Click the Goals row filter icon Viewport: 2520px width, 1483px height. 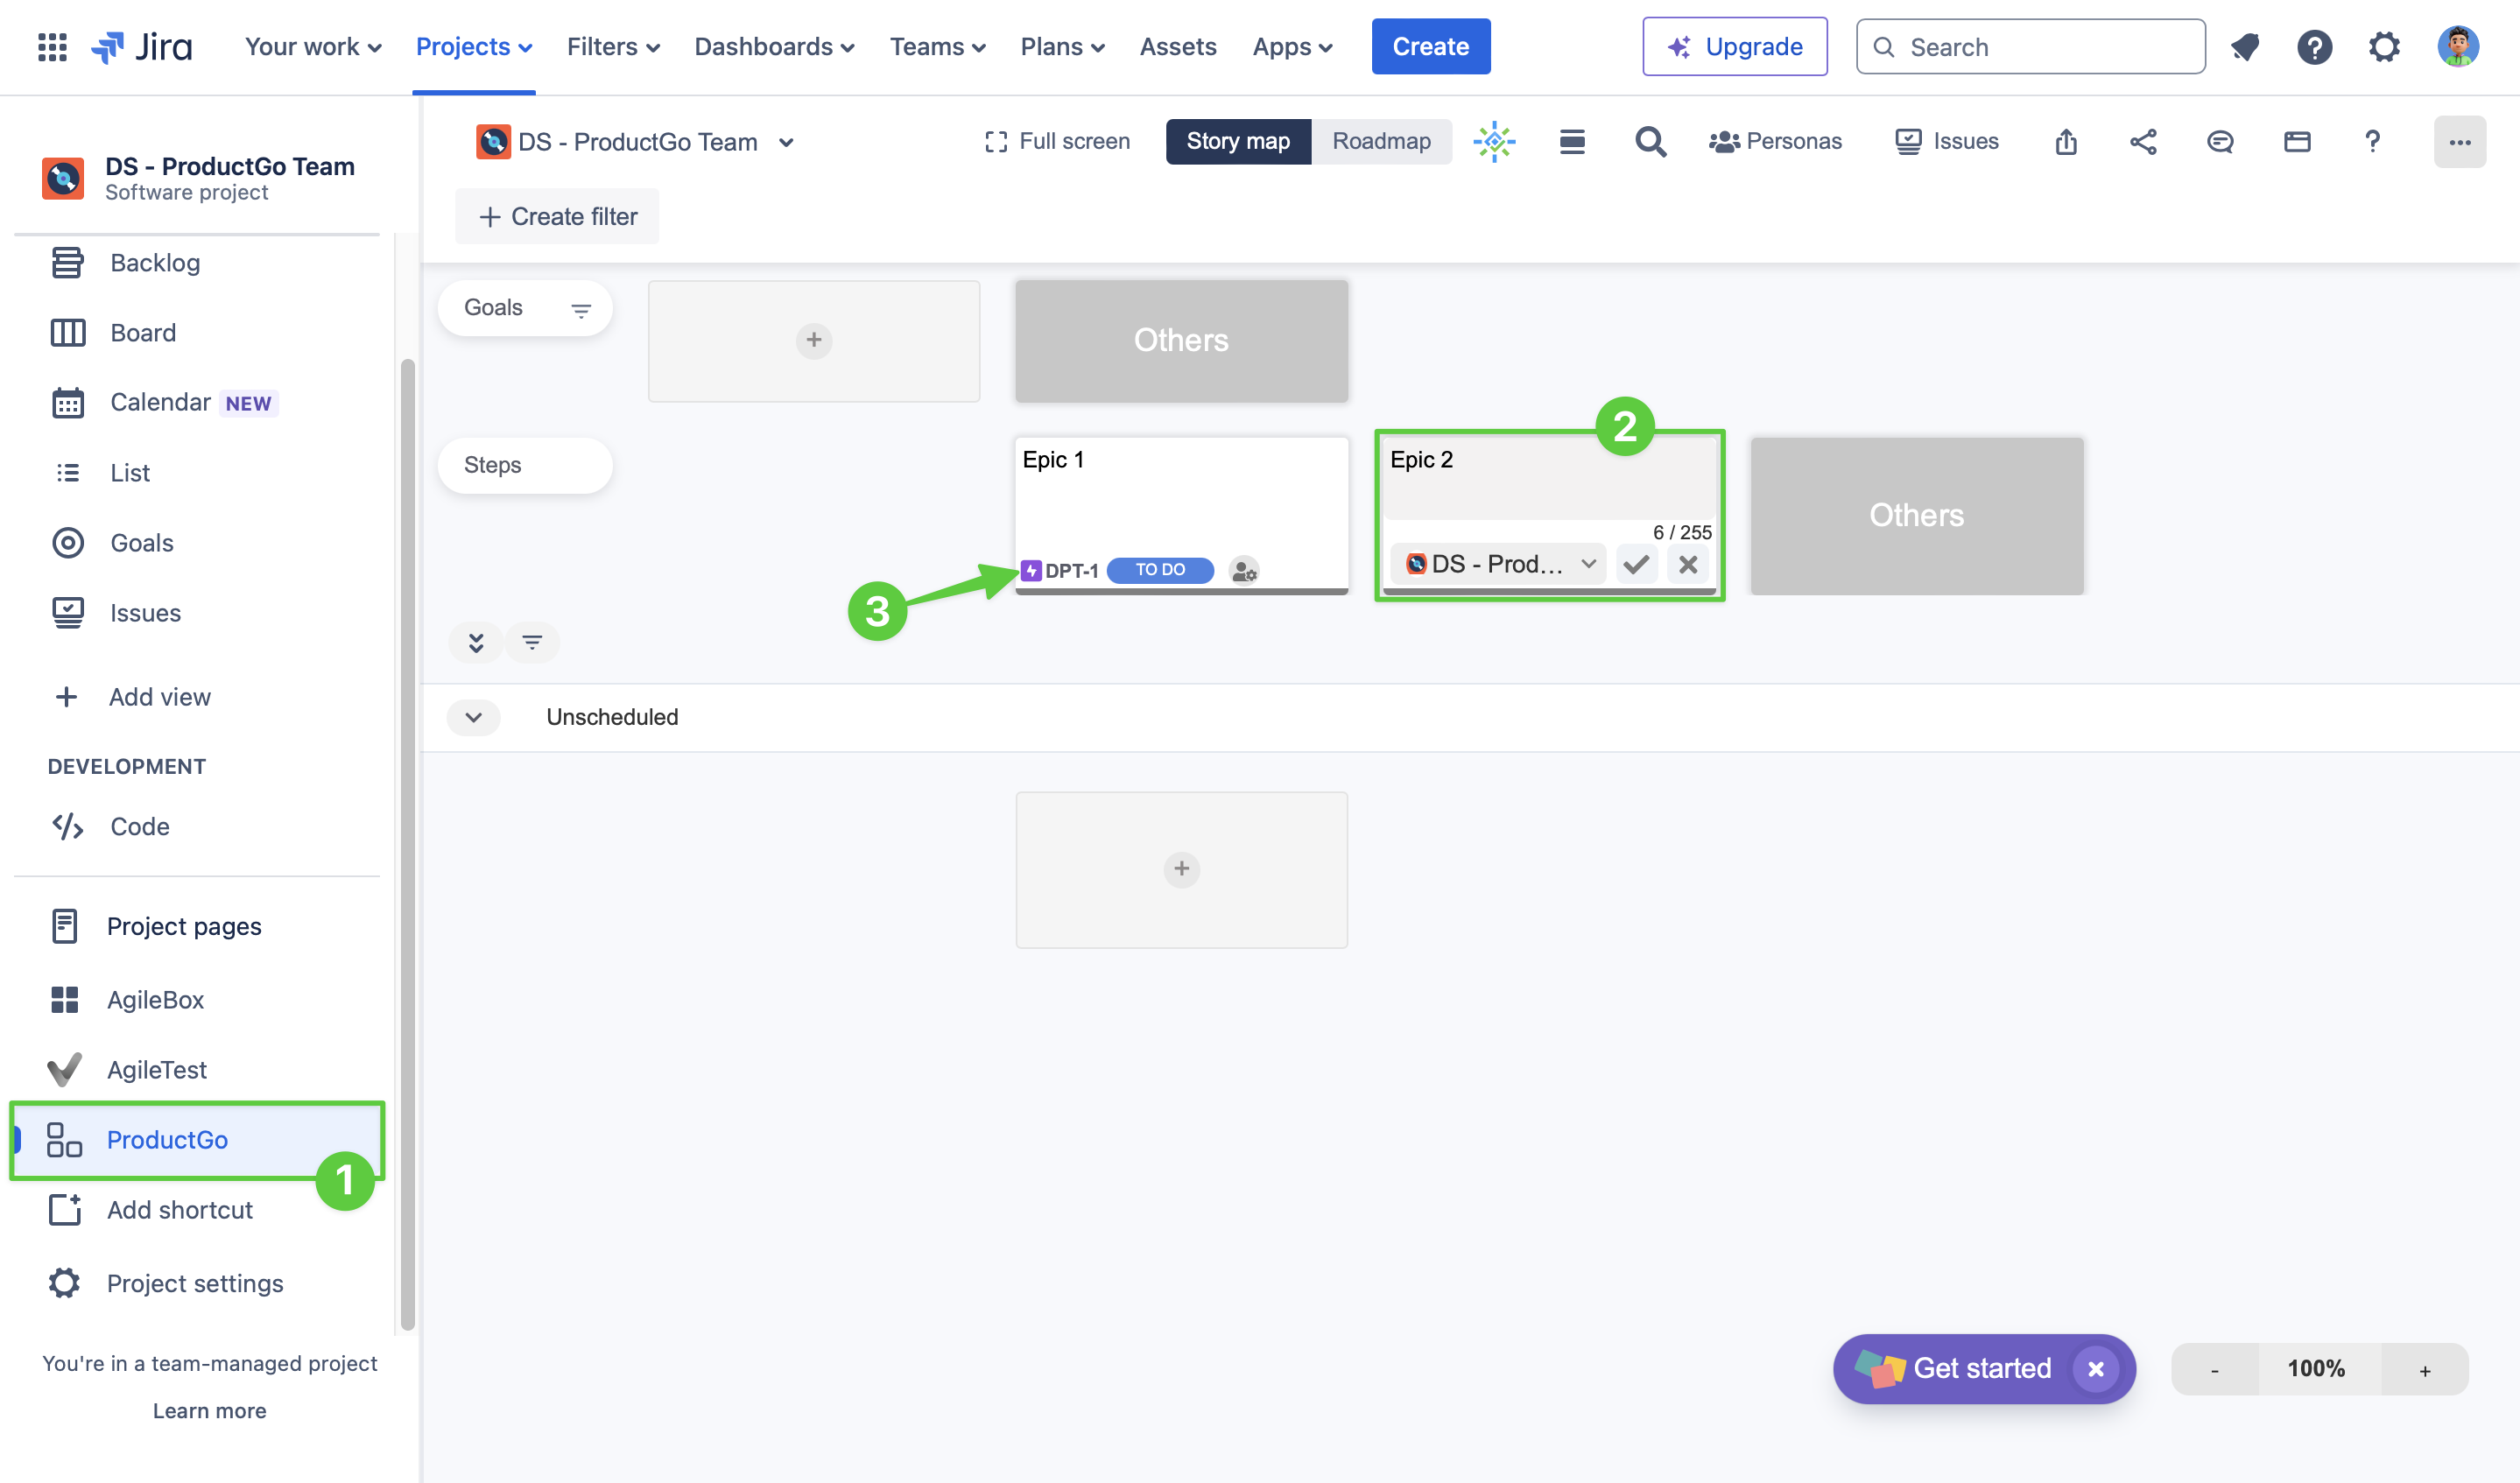coord(581,310)
